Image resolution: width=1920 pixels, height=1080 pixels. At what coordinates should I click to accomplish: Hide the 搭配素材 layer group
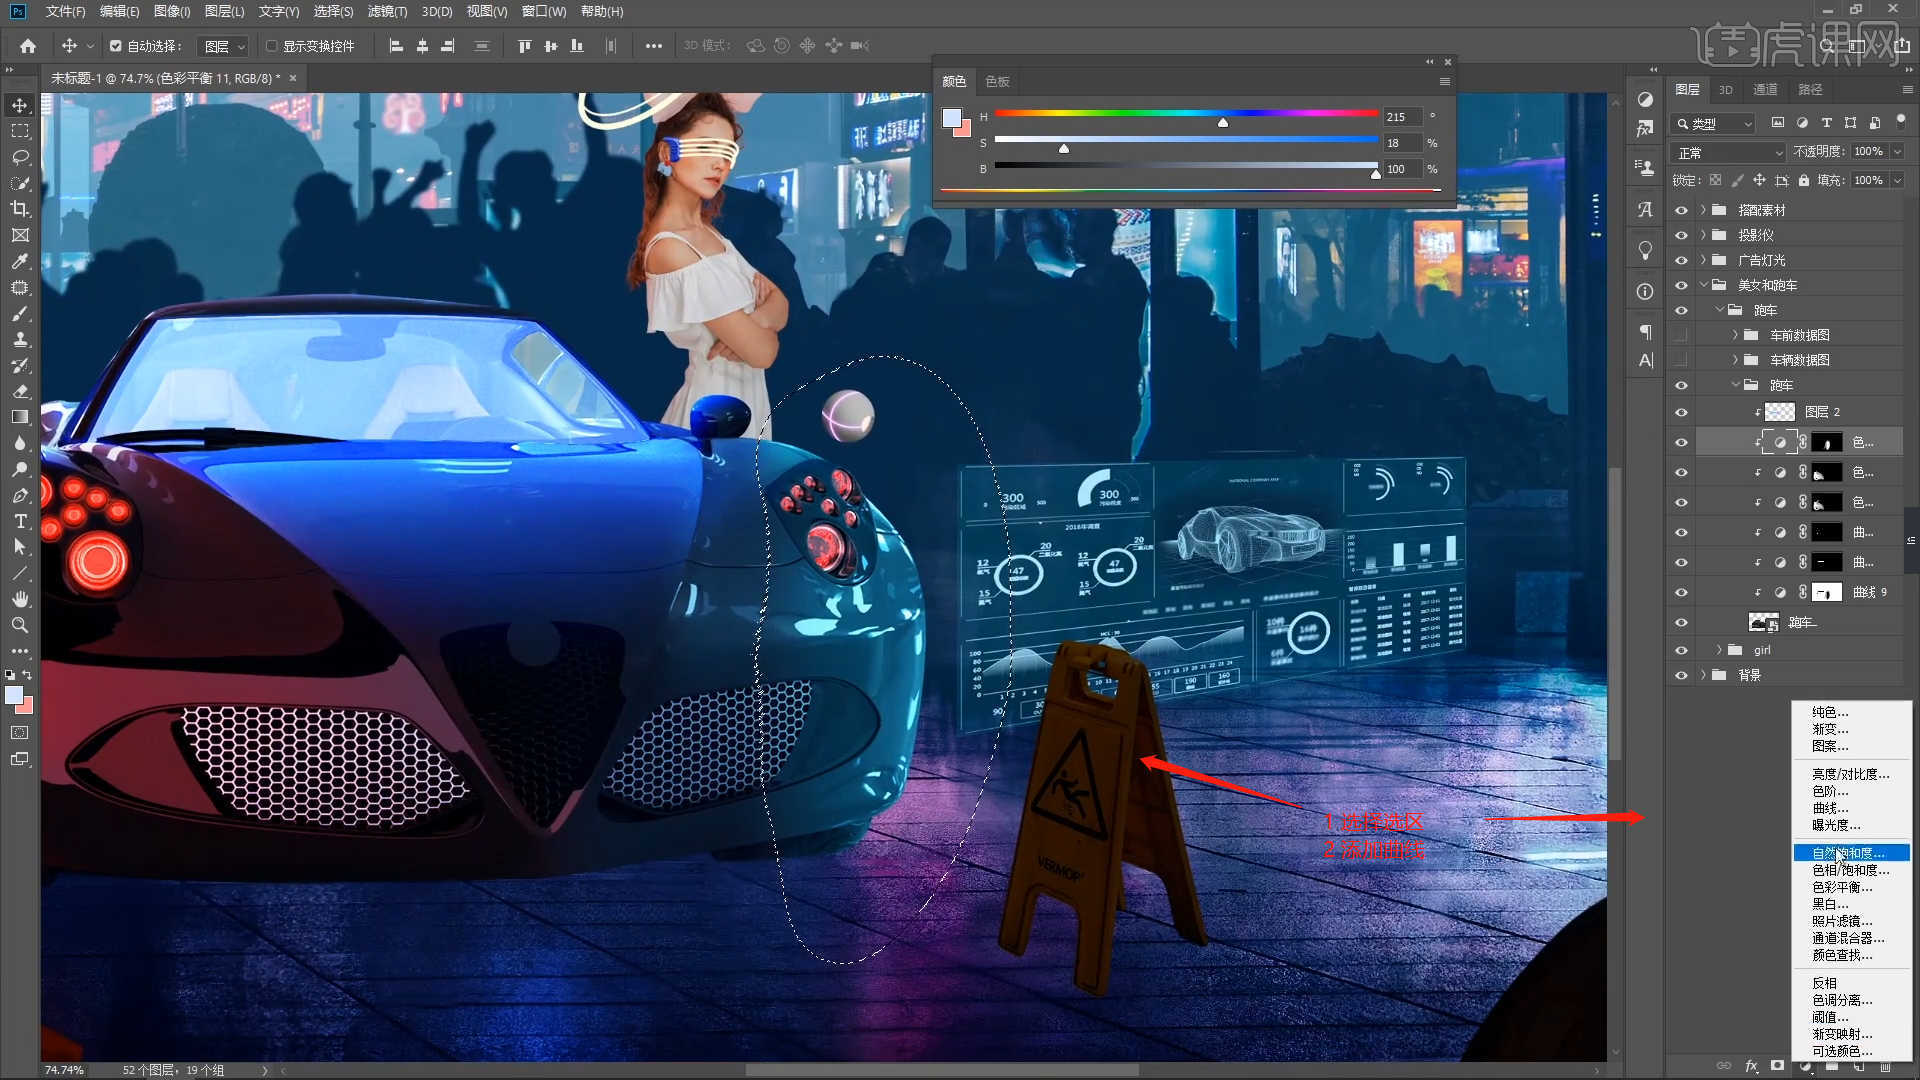coord(1681,210)
